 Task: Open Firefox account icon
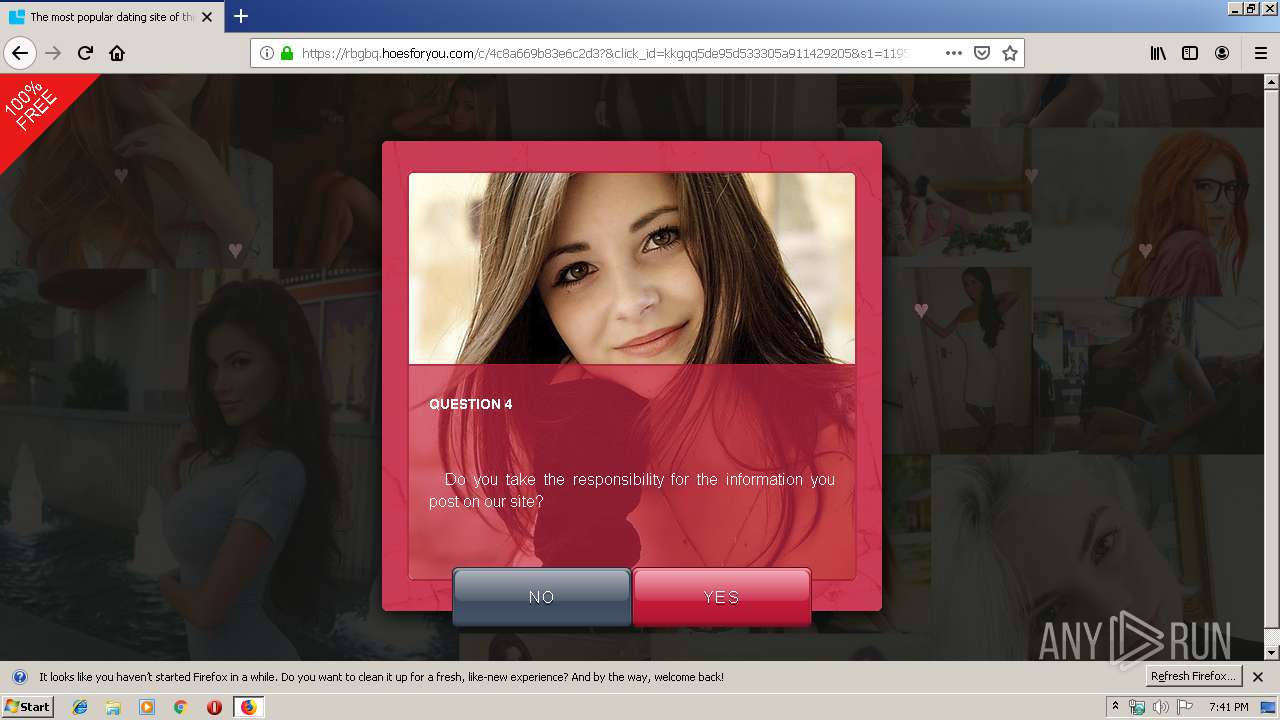[1222, 53]
